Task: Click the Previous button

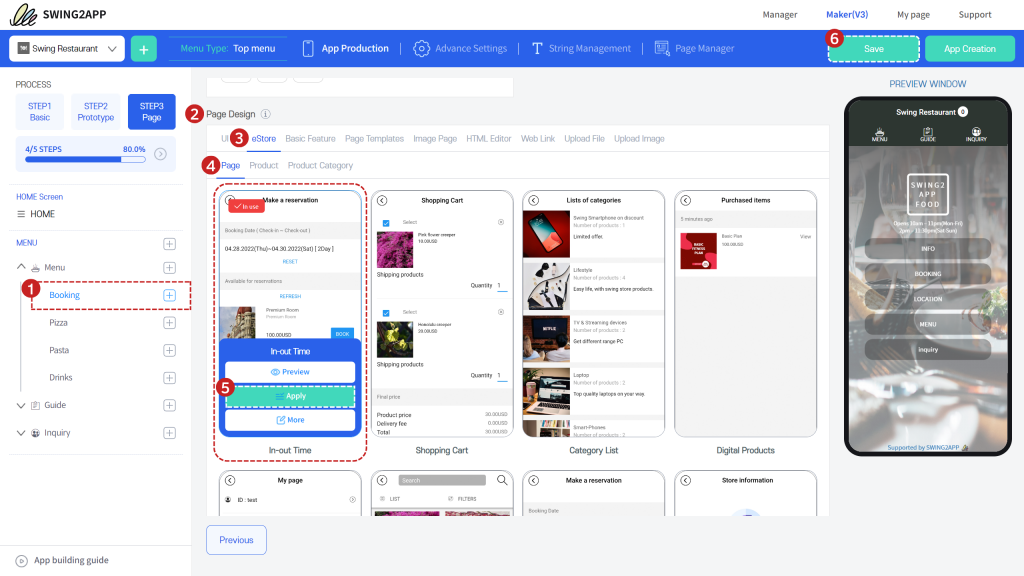Action: tap(236, 540)
